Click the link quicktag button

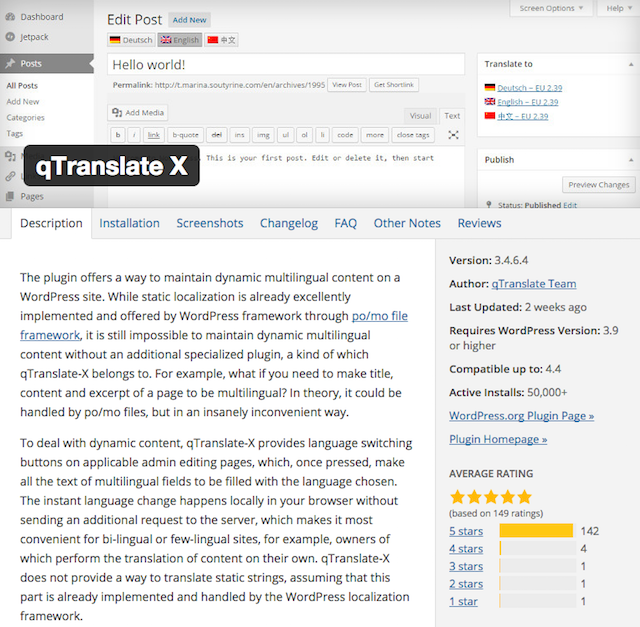pos(154,135)
